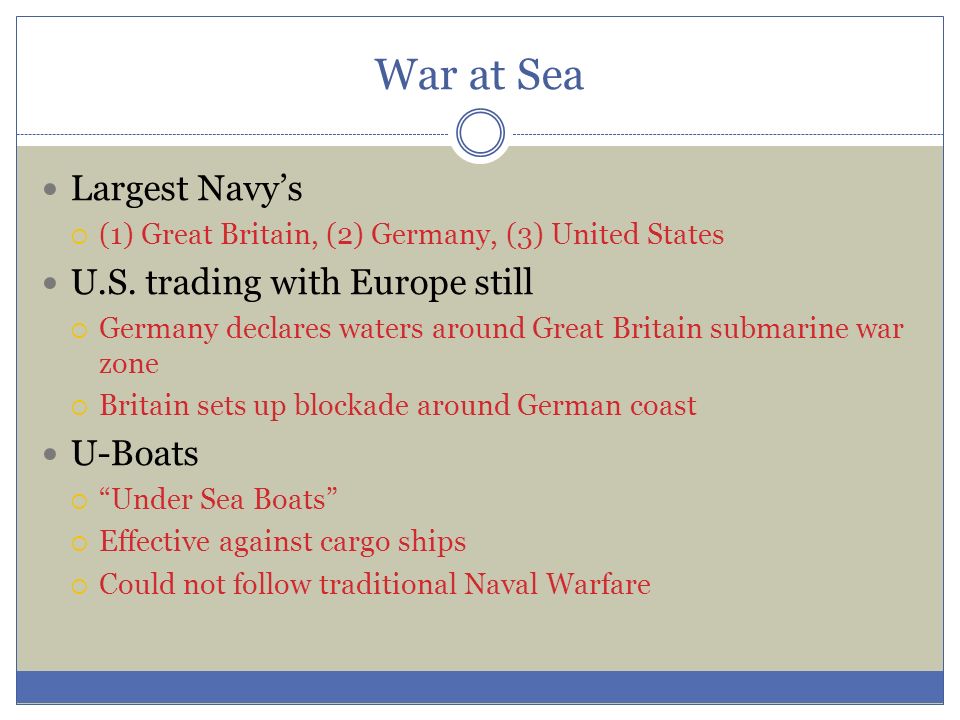The height and width of the screenshot is (720, 960).
Task: Click the "Under Sea Boats" quoted text
Action: tap(219, 499)
